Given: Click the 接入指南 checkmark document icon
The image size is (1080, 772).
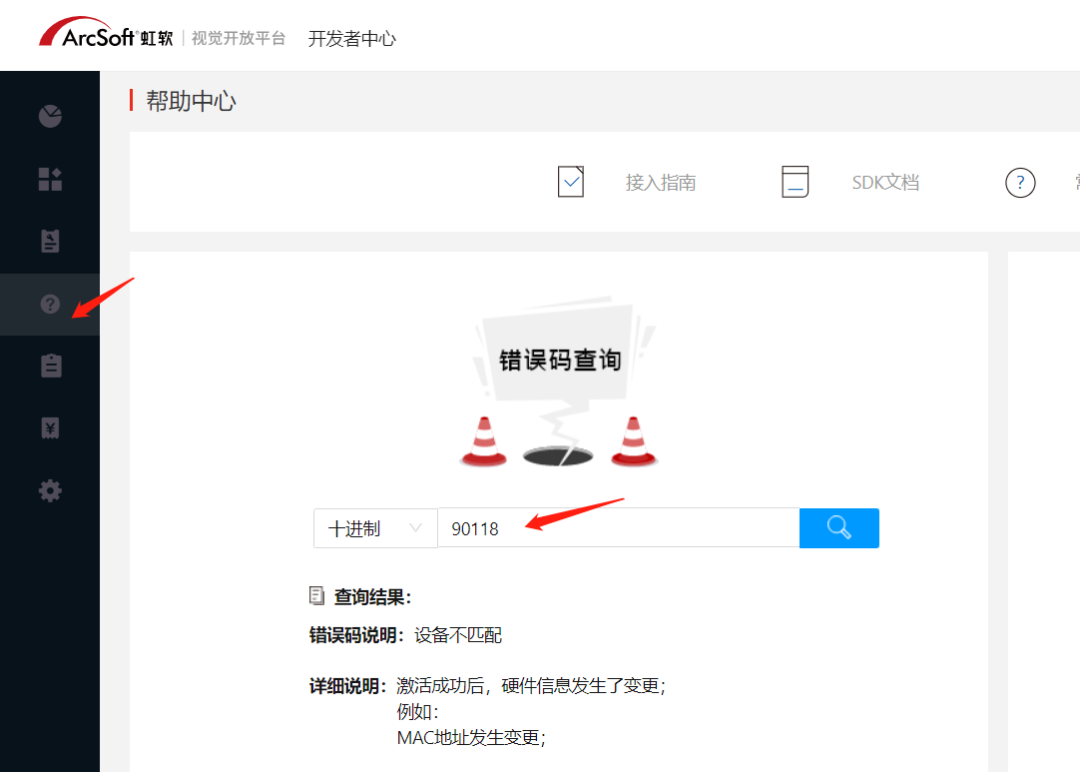Looking at the screenshot, I should 570,182.
